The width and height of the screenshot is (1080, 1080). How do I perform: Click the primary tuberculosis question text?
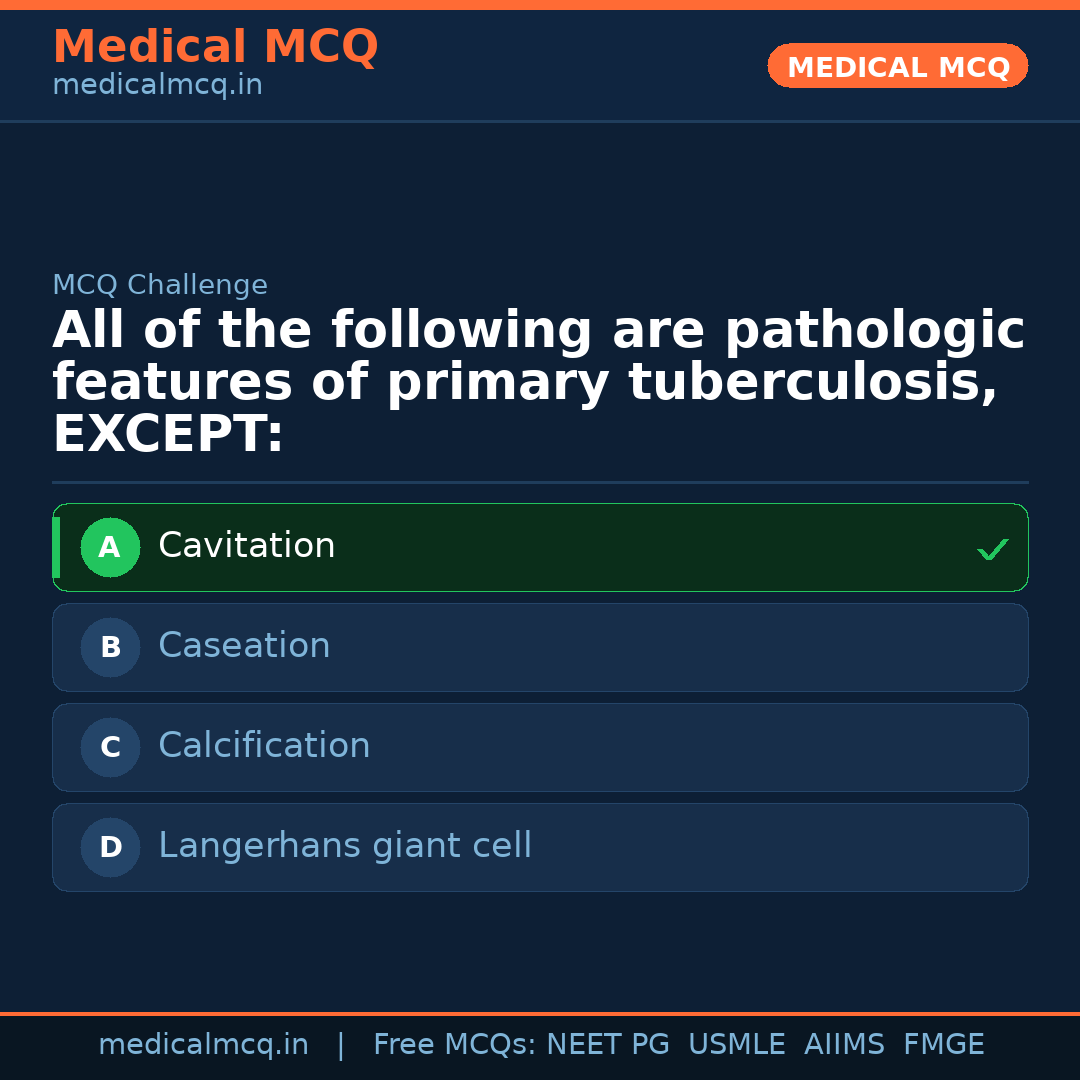pyautogui.click(x=538, y=382)
